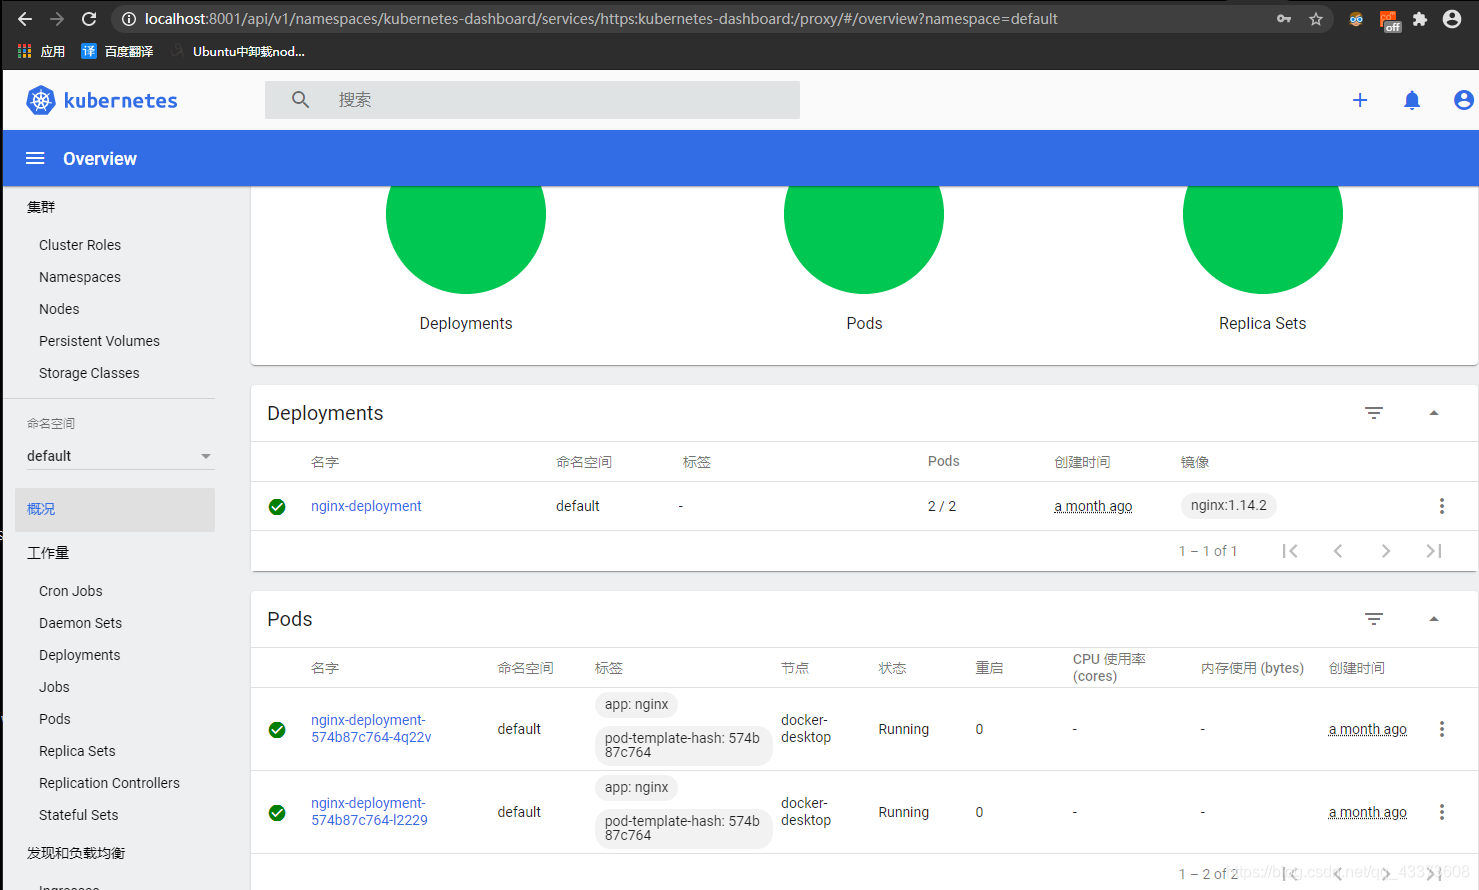The image size is (1479, 890).
Task: Click the green status icon of nginx-deployment
Action: (x=277, y=507)
